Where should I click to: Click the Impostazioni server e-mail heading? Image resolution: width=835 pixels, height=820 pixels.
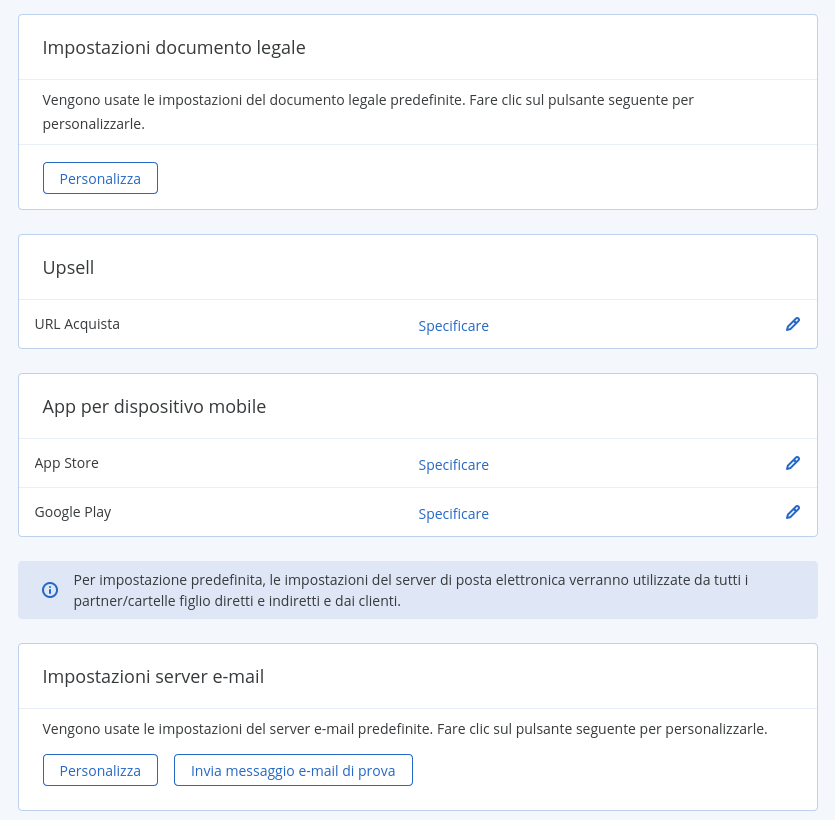coord(153,677)
